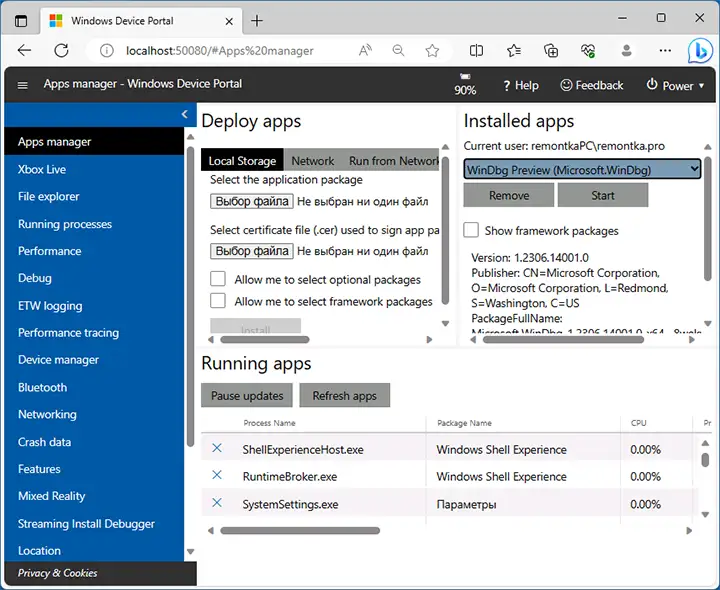Switch to the Network tab
The width and height of the screenshot is (720, 590).
click(x=313, y=161)
